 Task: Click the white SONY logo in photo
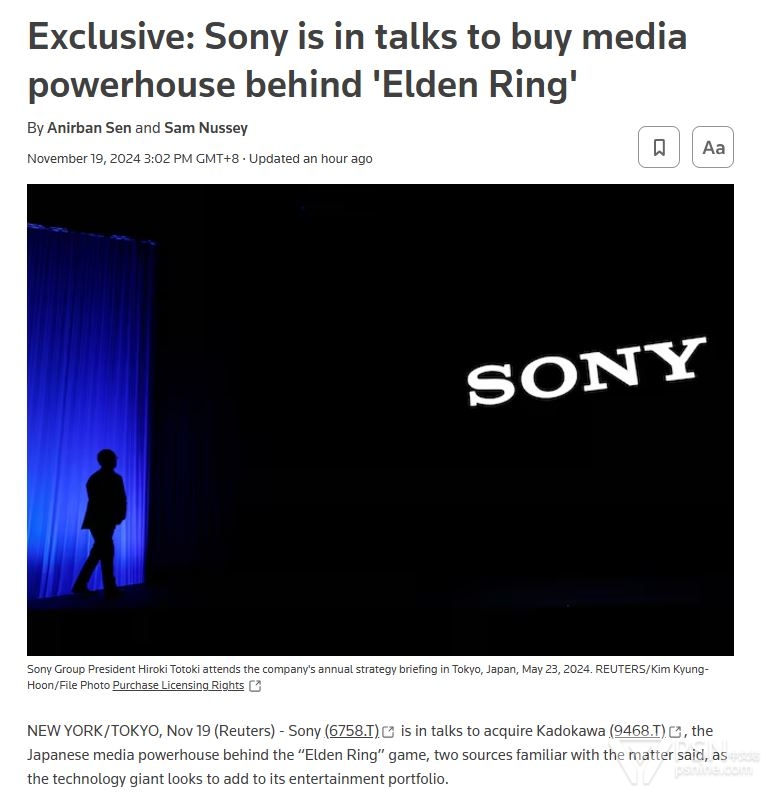click(x=586, y=371)
